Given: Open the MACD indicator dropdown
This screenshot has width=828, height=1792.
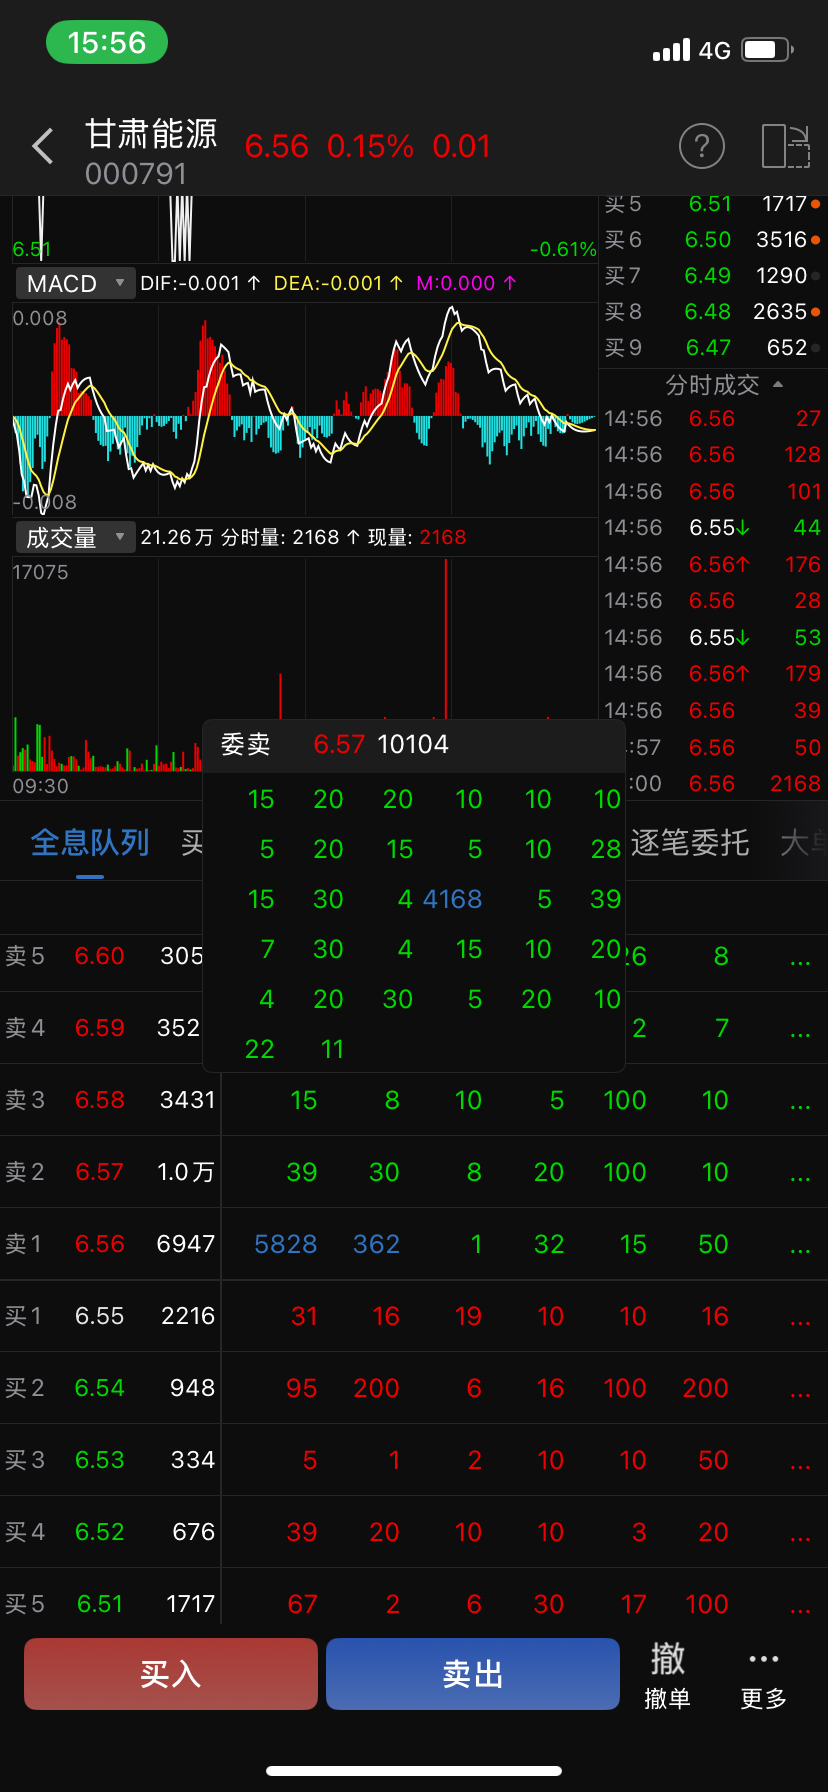Looking at the screenshot, I should click(75, 284).
